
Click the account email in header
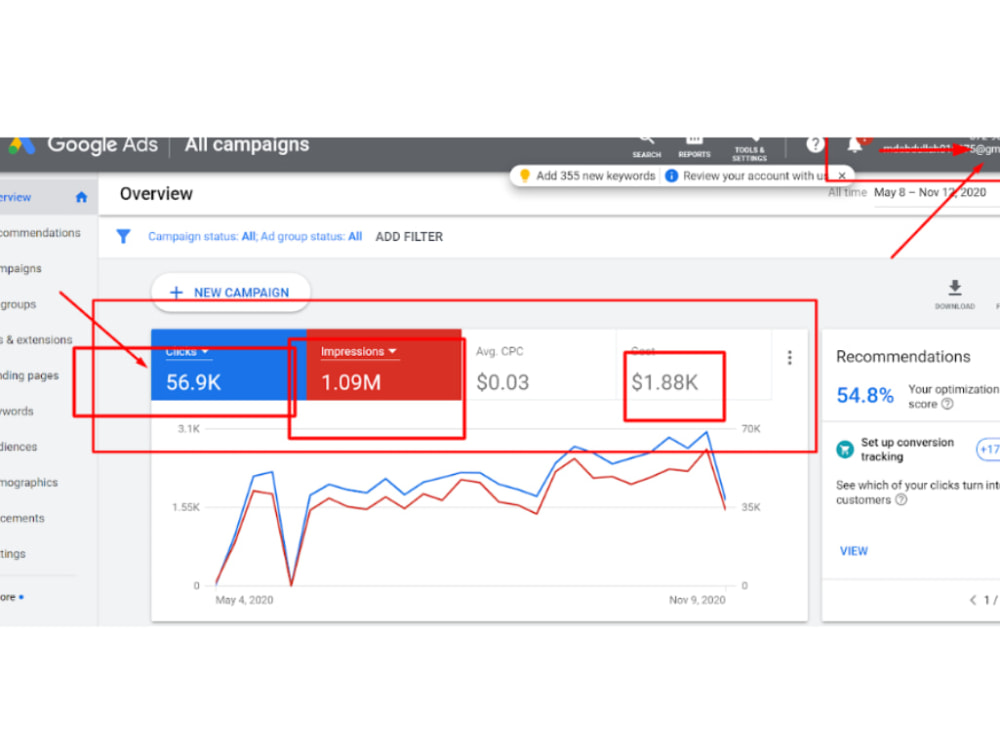coord(941,149)
